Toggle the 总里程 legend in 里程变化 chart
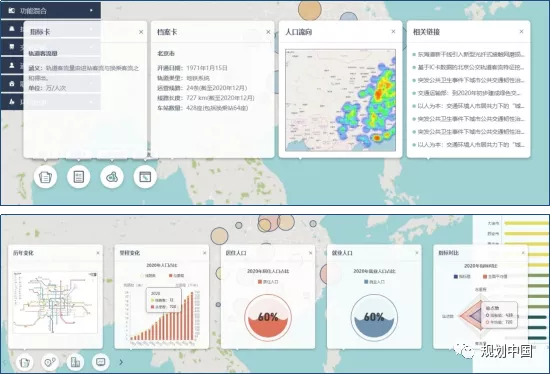552x377 pixels. 177,276
